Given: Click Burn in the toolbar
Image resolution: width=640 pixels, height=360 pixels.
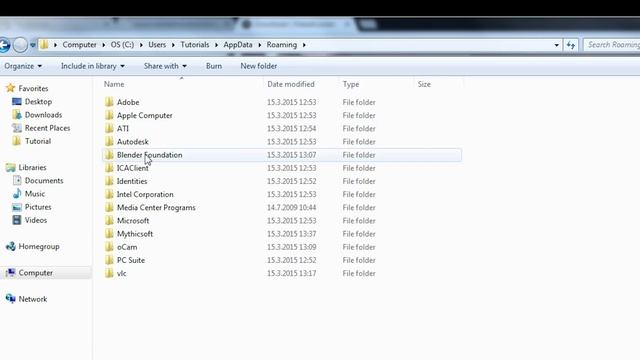Looking at the screenshot, I should tap(214, 66).
